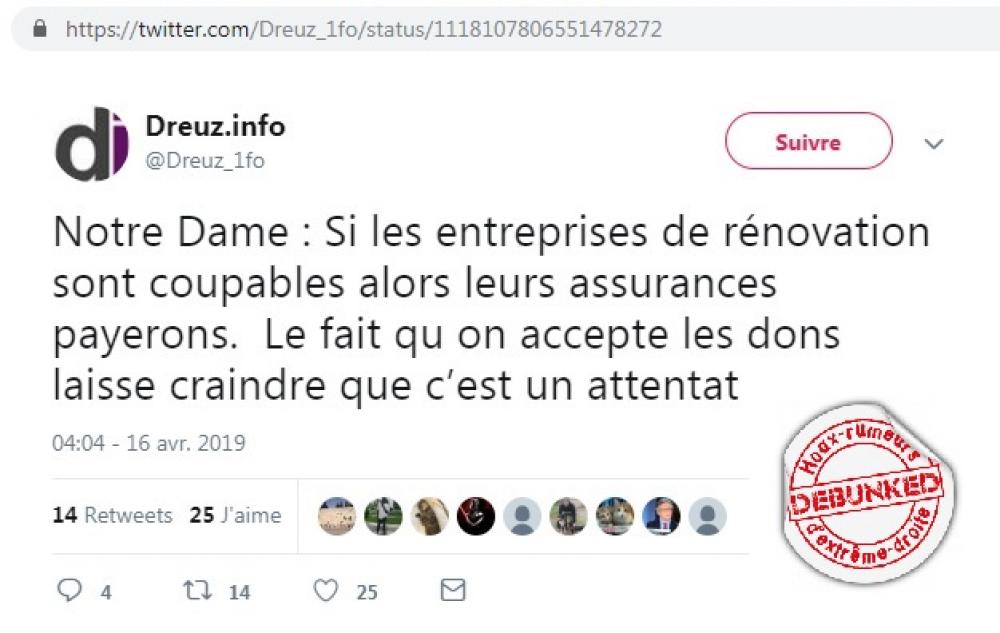Viewport: 1000px width, 633px height.
Task: Expand the tweet options chevron menu
Action: click(x=934, y=143)
